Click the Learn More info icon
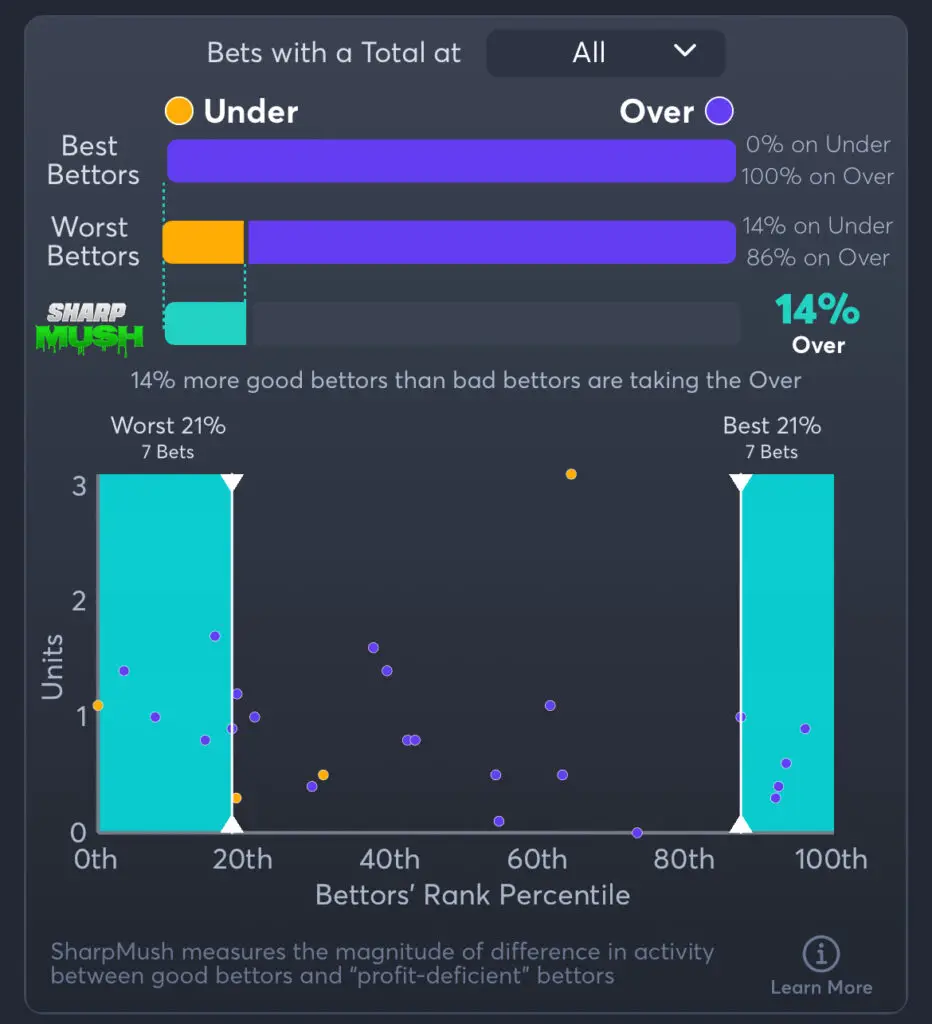This screenshot has height=1024, width=932. coord(821,953)
